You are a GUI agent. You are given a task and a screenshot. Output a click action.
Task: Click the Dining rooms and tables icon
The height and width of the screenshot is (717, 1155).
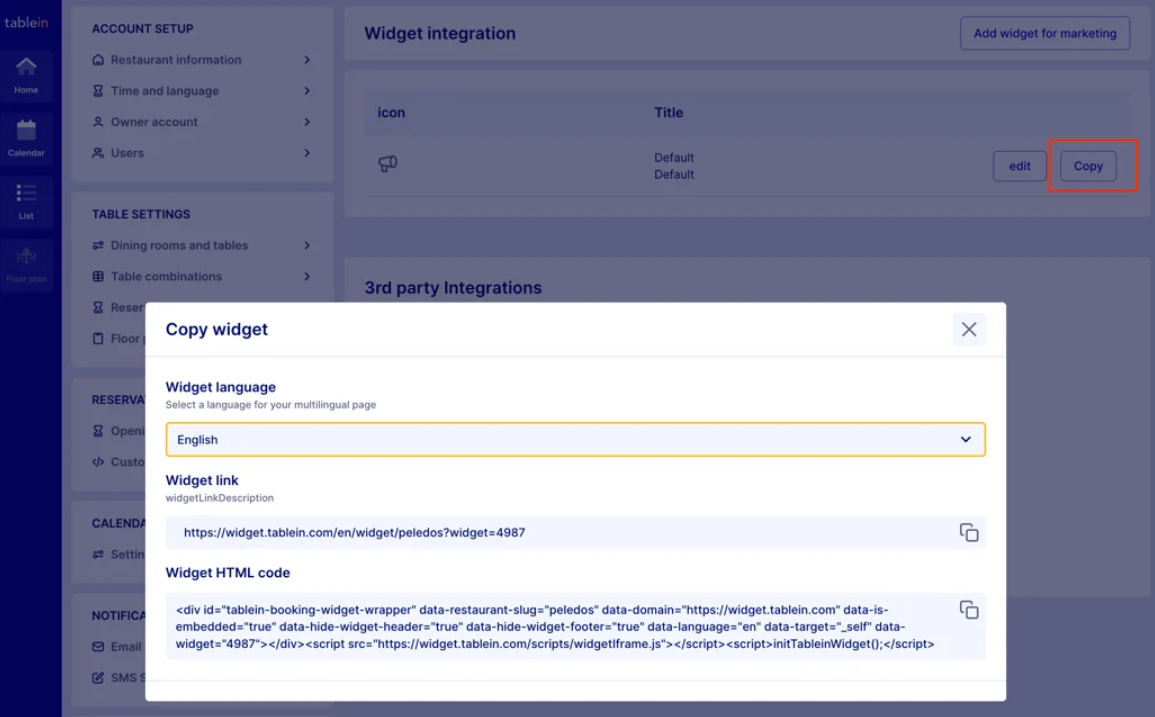coord(98,245)
